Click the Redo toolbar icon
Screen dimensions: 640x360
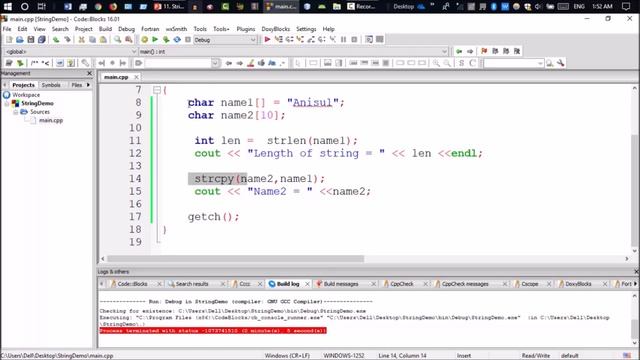pos(67,40)
